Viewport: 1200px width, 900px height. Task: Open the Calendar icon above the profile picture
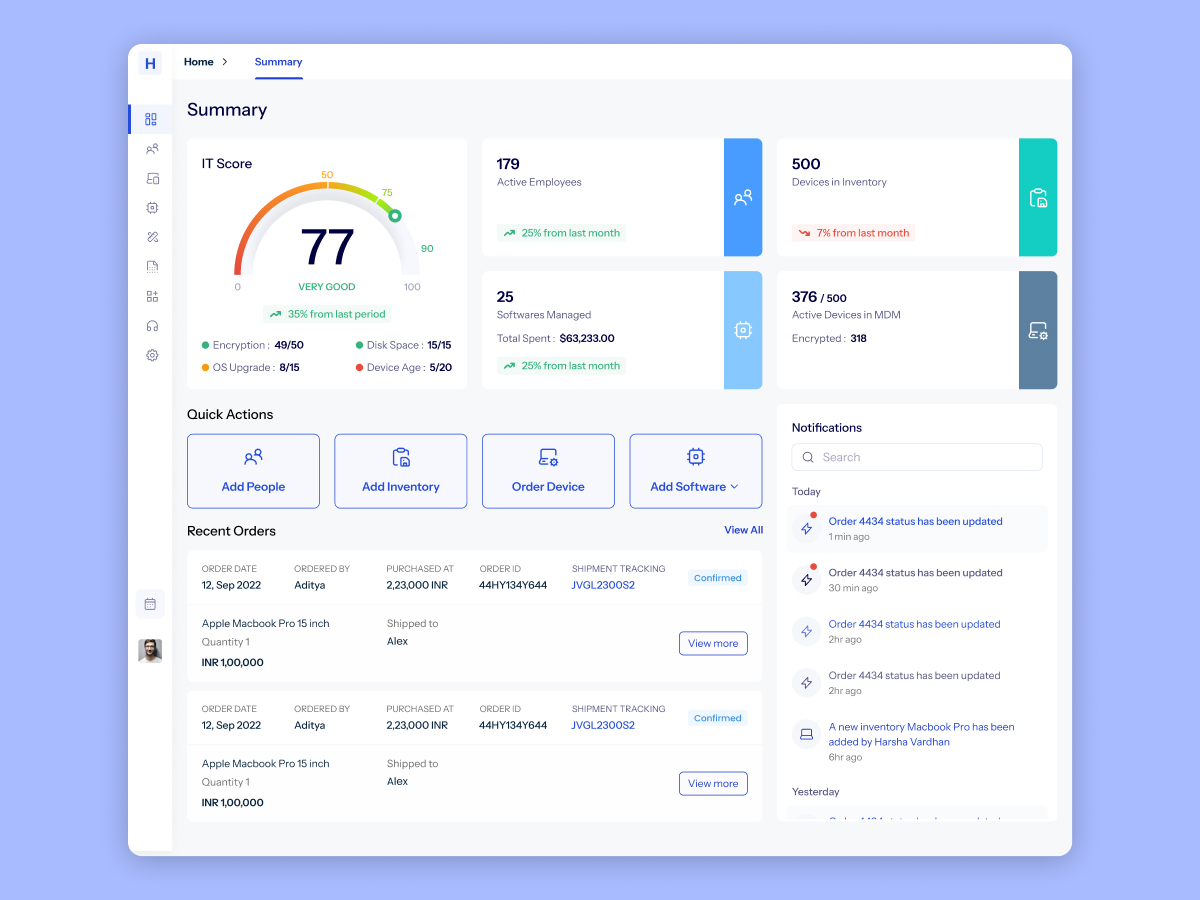(150, 604)
